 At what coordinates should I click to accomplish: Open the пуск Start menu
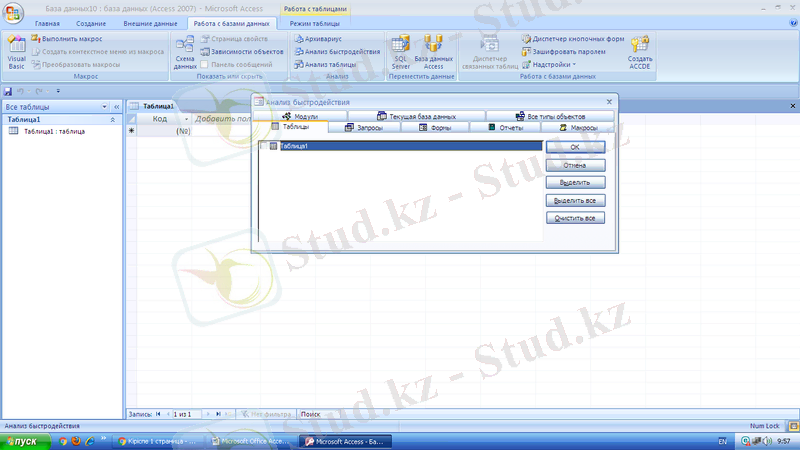pyautogui.click(x=26, y=441)
